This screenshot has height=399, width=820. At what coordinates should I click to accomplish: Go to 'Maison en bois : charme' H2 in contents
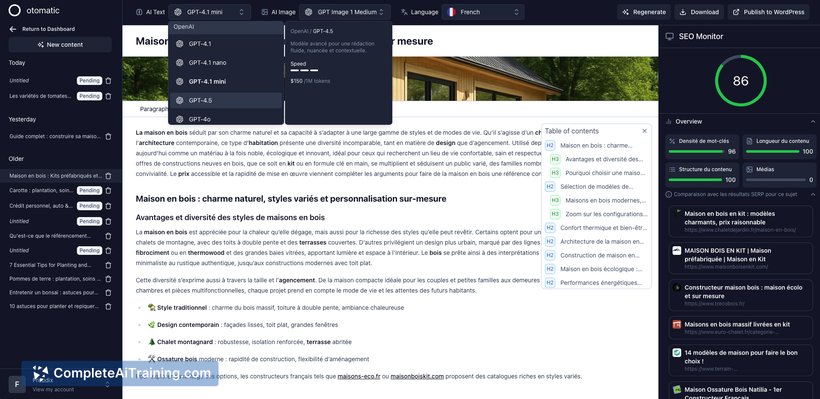point(596,145)
